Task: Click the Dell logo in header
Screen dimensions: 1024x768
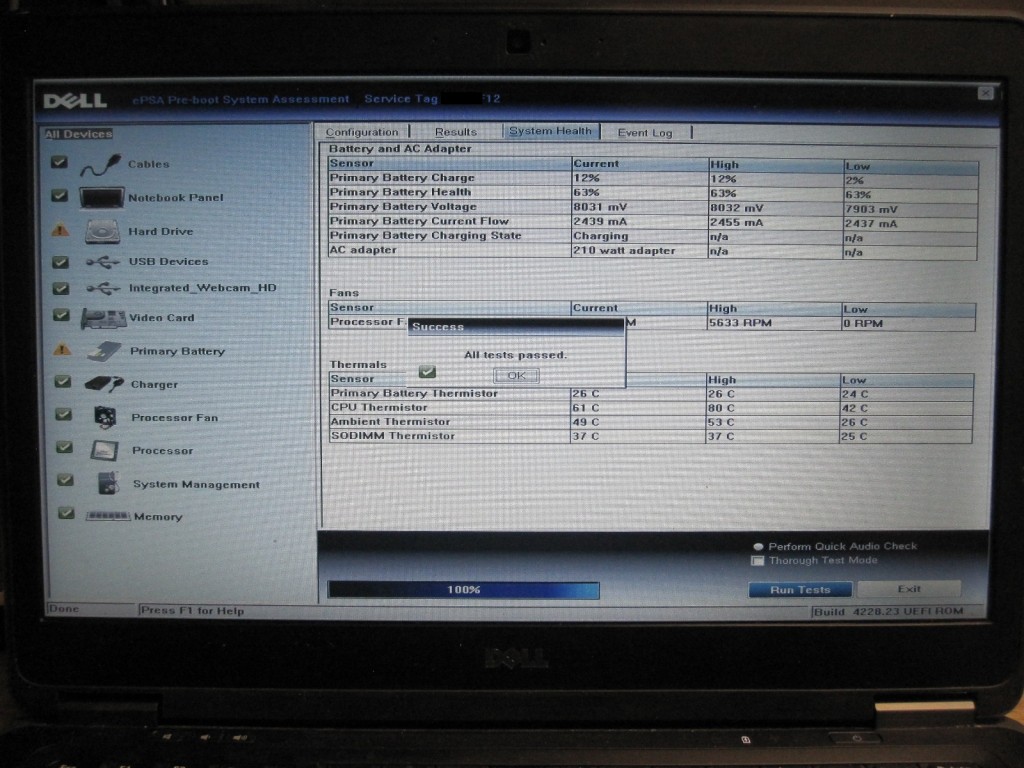Action: [75, 101]
